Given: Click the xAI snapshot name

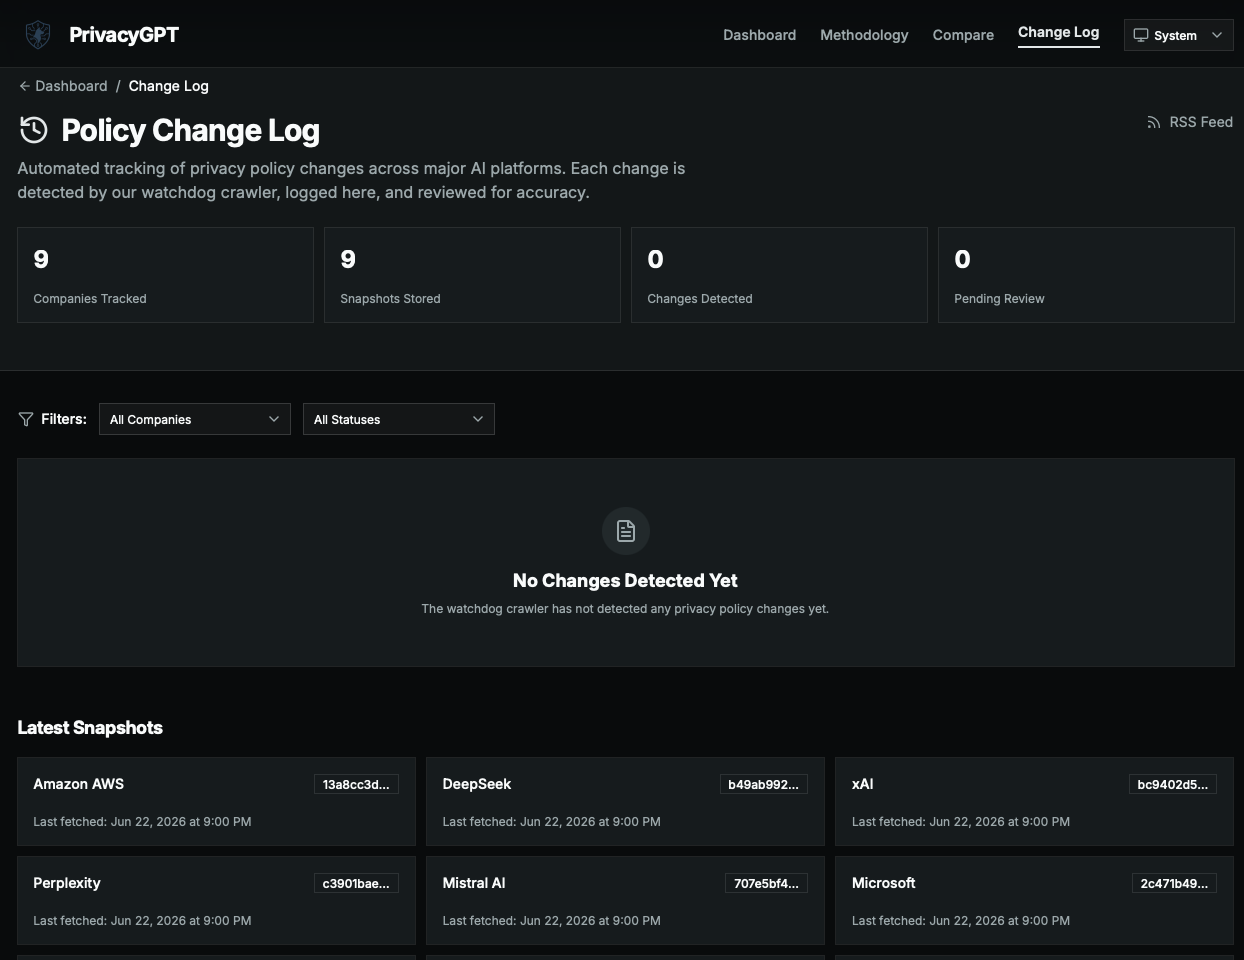Looking at the screenshot, I should tap(863, 784).
